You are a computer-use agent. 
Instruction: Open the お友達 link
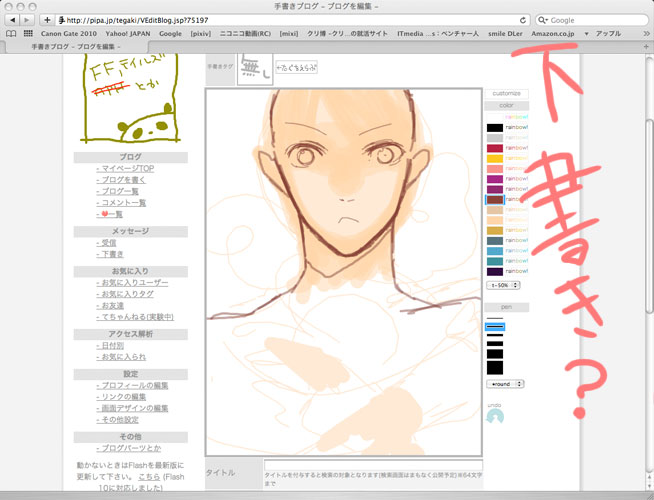coord(110,306)
